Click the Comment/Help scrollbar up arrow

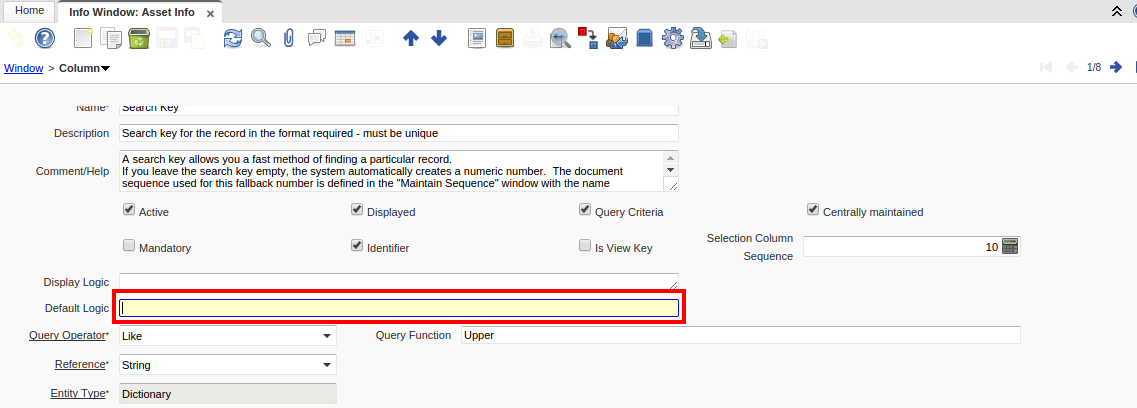pyautogui.click(x=671, y=158)
